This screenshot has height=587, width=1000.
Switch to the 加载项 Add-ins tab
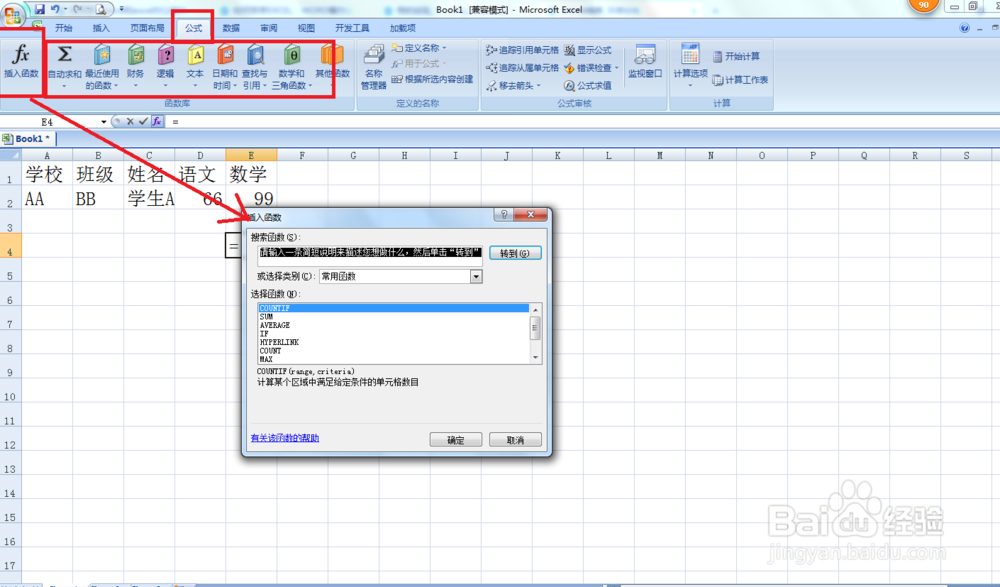[402, 28]
